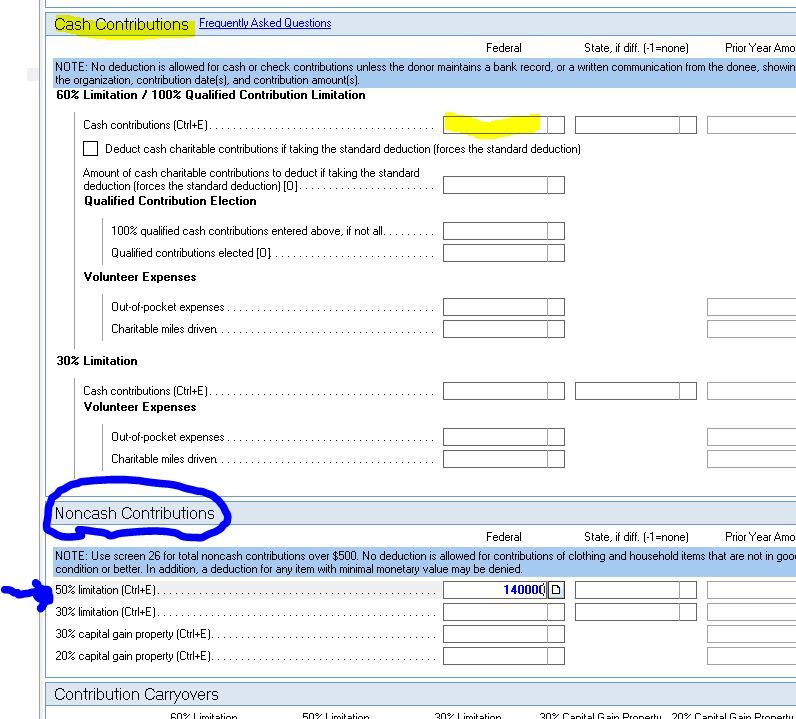The height and width of the screenshot is (719, 796).
Task: Open the Frequently Asked Questions link
Action: (x=265, y=23)
